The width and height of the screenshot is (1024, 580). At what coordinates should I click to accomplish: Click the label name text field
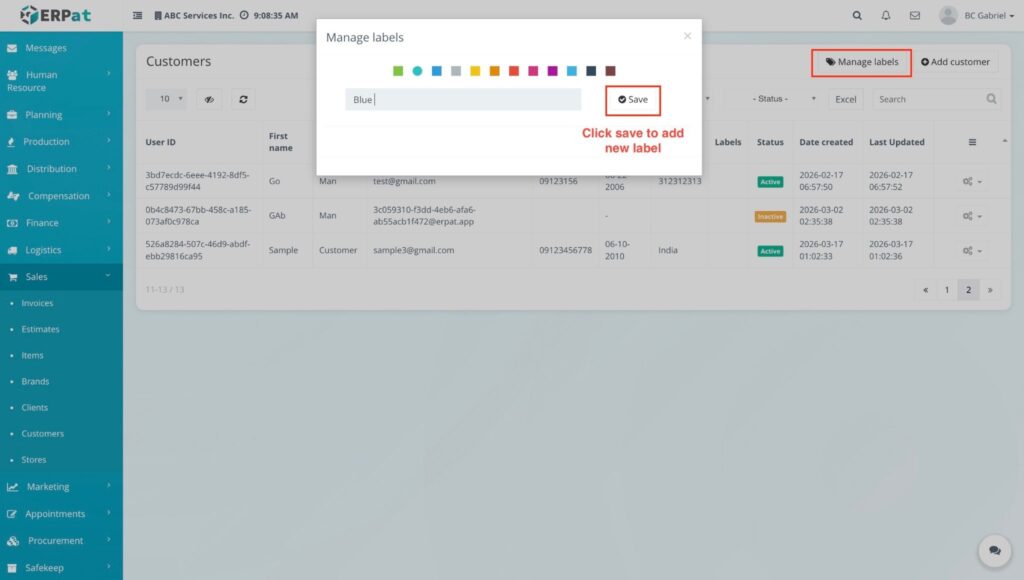463,100
